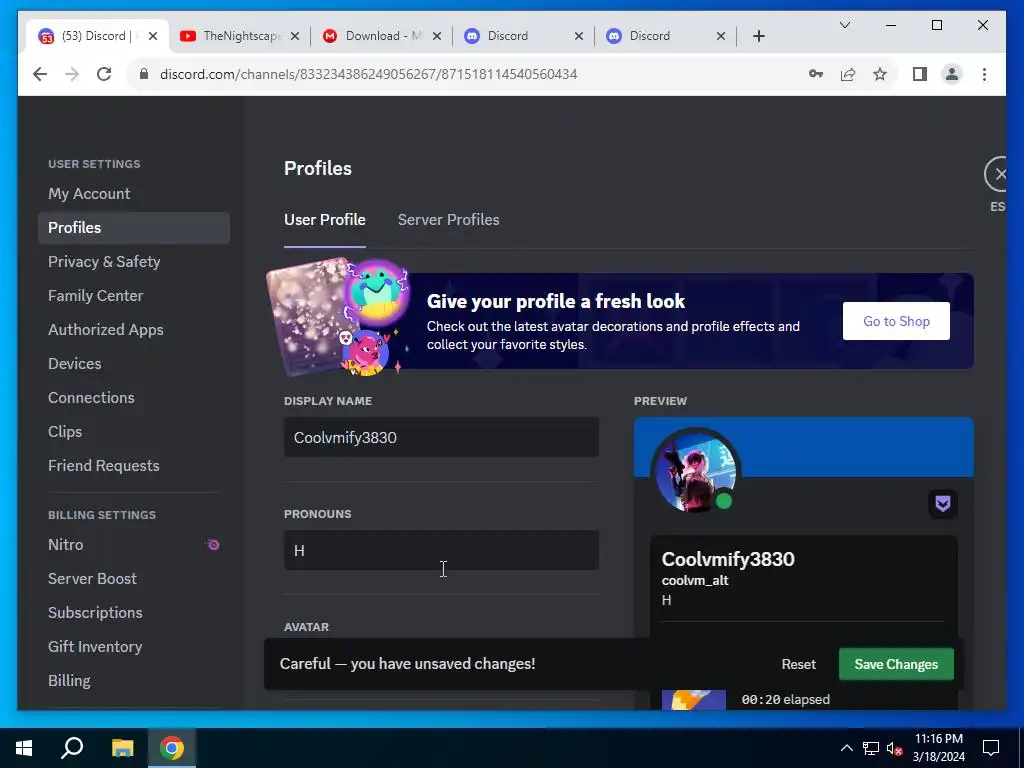Viewport: 1024px width, 768px height.
Task: Click the preview green online status dot
Action: click(x=724, y=501)
